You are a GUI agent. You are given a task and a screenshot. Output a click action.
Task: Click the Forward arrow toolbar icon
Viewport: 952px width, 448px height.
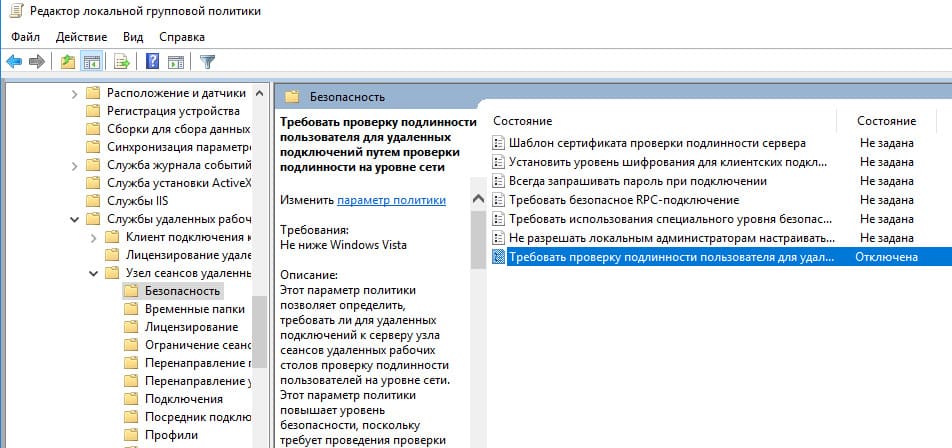coord(37,61)
